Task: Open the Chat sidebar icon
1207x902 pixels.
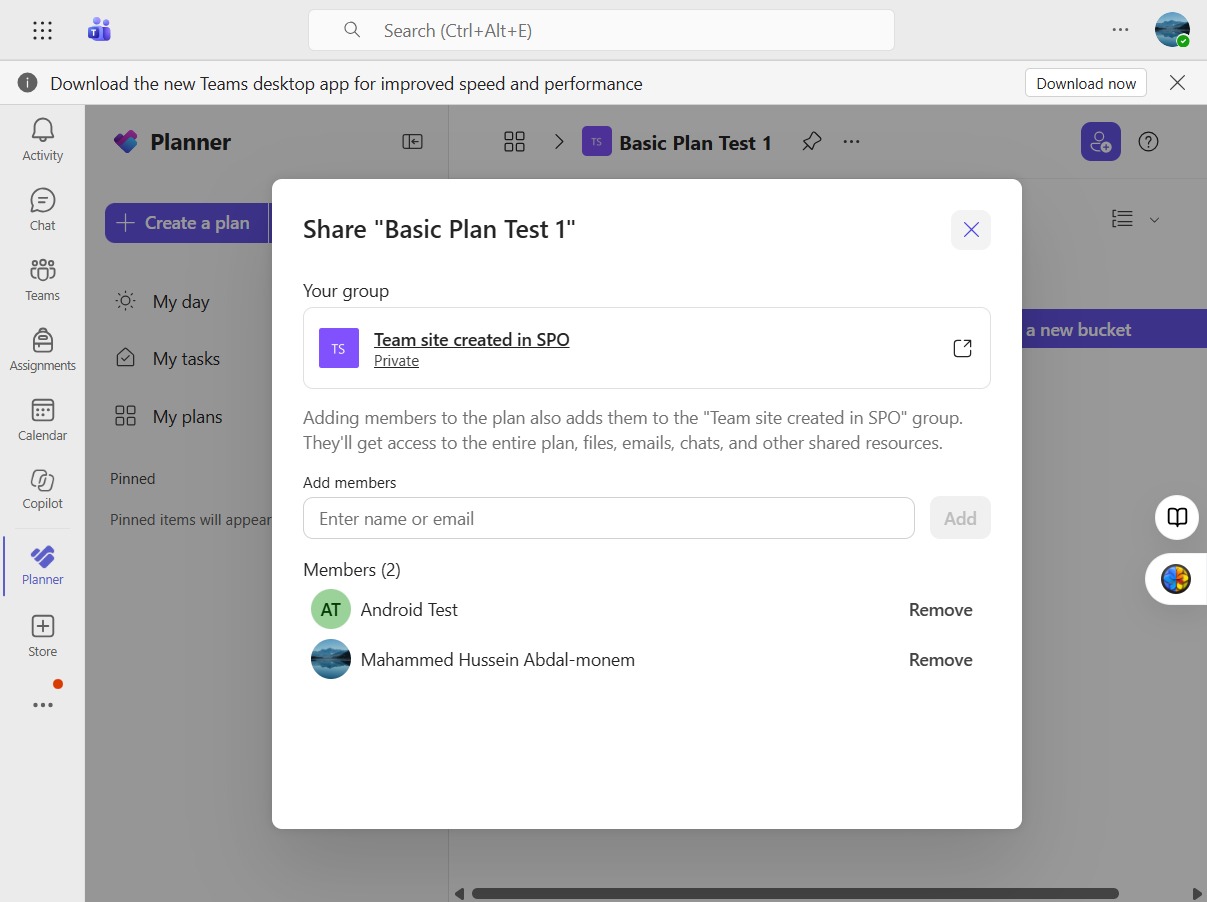Action: pyautogui.click(x=42, y=209)
